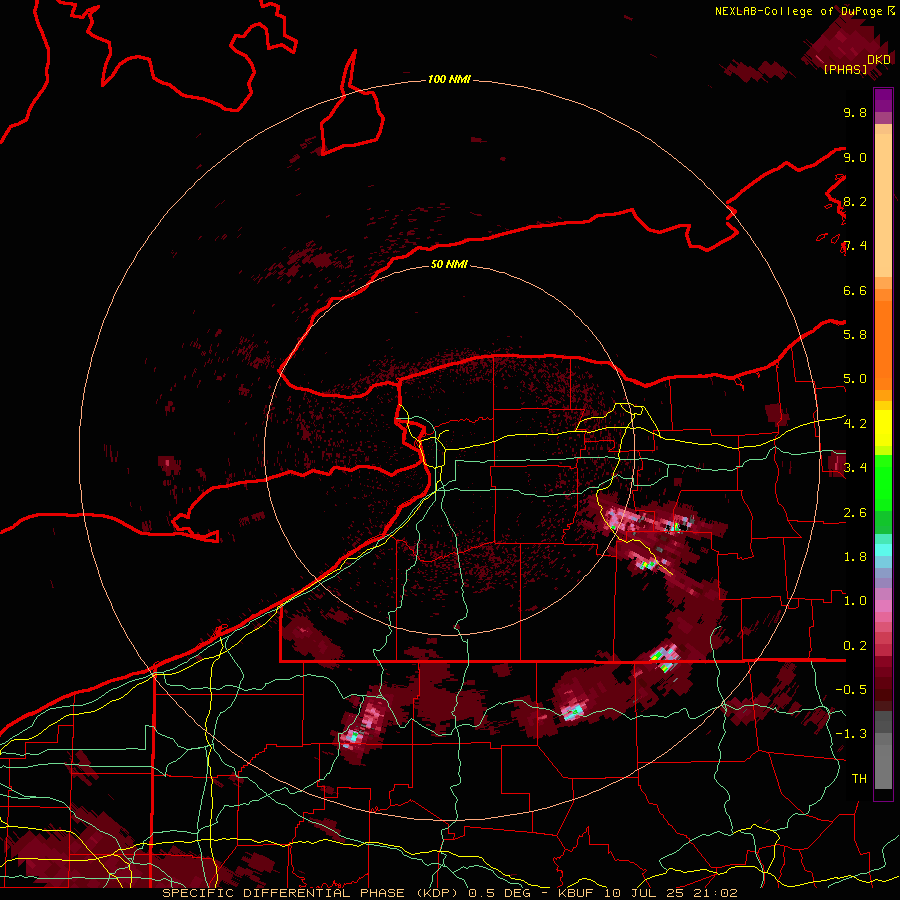Viewport: 900px width, 900px height.
Task: Pick the cyan color bar segment
Action: [x=883, y=550]
